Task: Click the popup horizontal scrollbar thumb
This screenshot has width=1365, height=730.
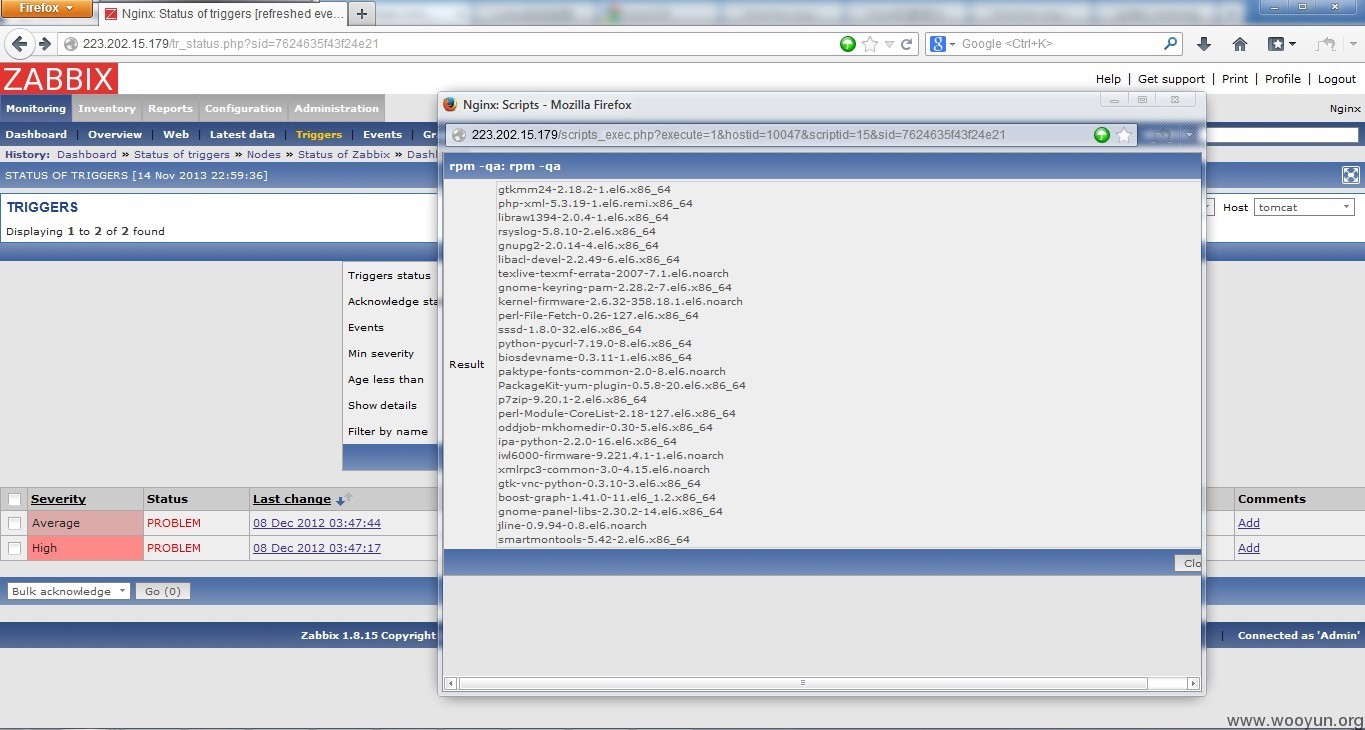Action: point(803,683)
